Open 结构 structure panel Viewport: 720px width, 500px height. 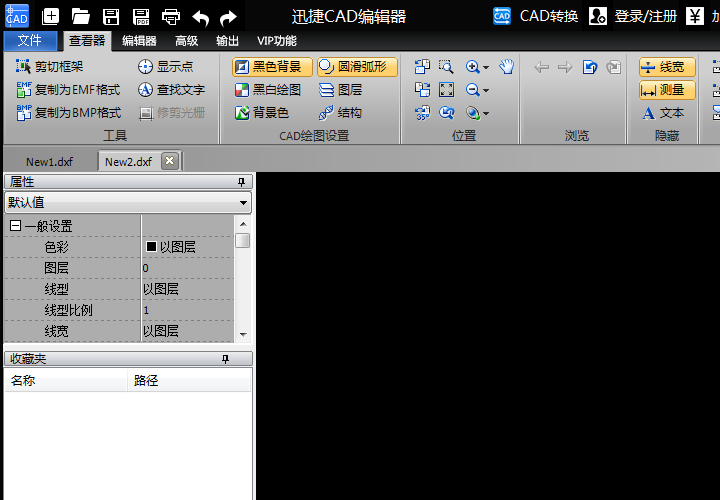point(340,112)
